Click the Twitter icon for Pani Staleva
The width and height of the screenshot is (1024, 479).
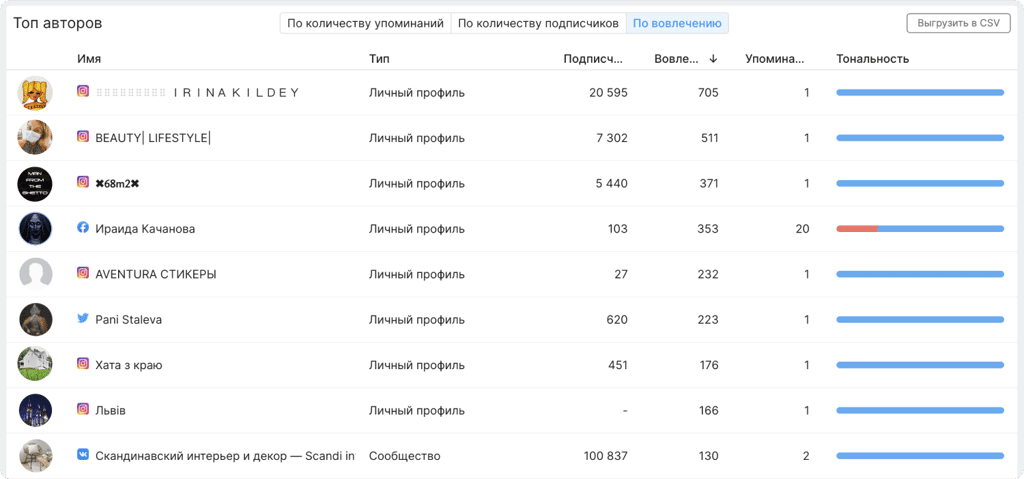[83, 319]
